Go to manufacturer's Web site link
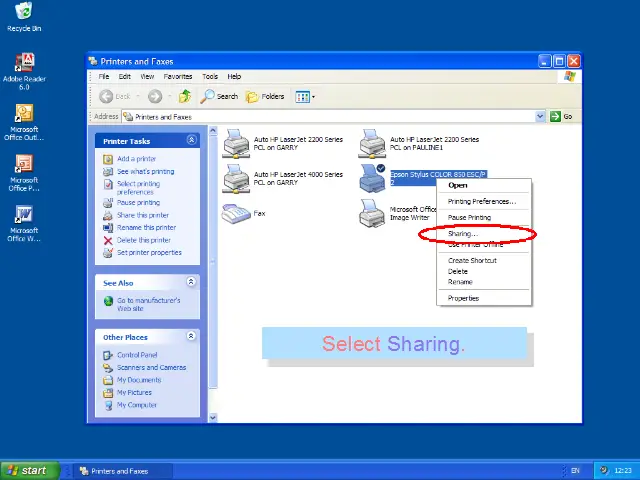Viewport: 640px width, 480px height. click(x=149, y=304)
